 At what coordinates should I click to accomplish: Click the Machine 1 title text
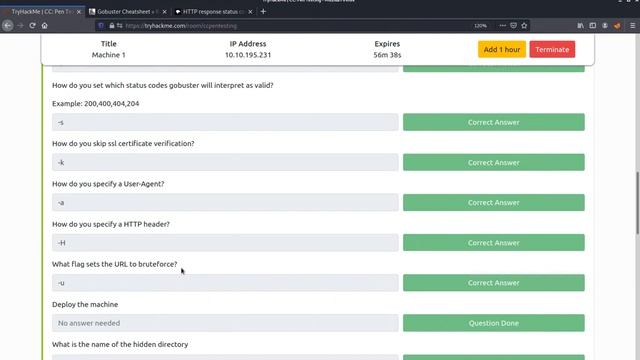point(109,55)
